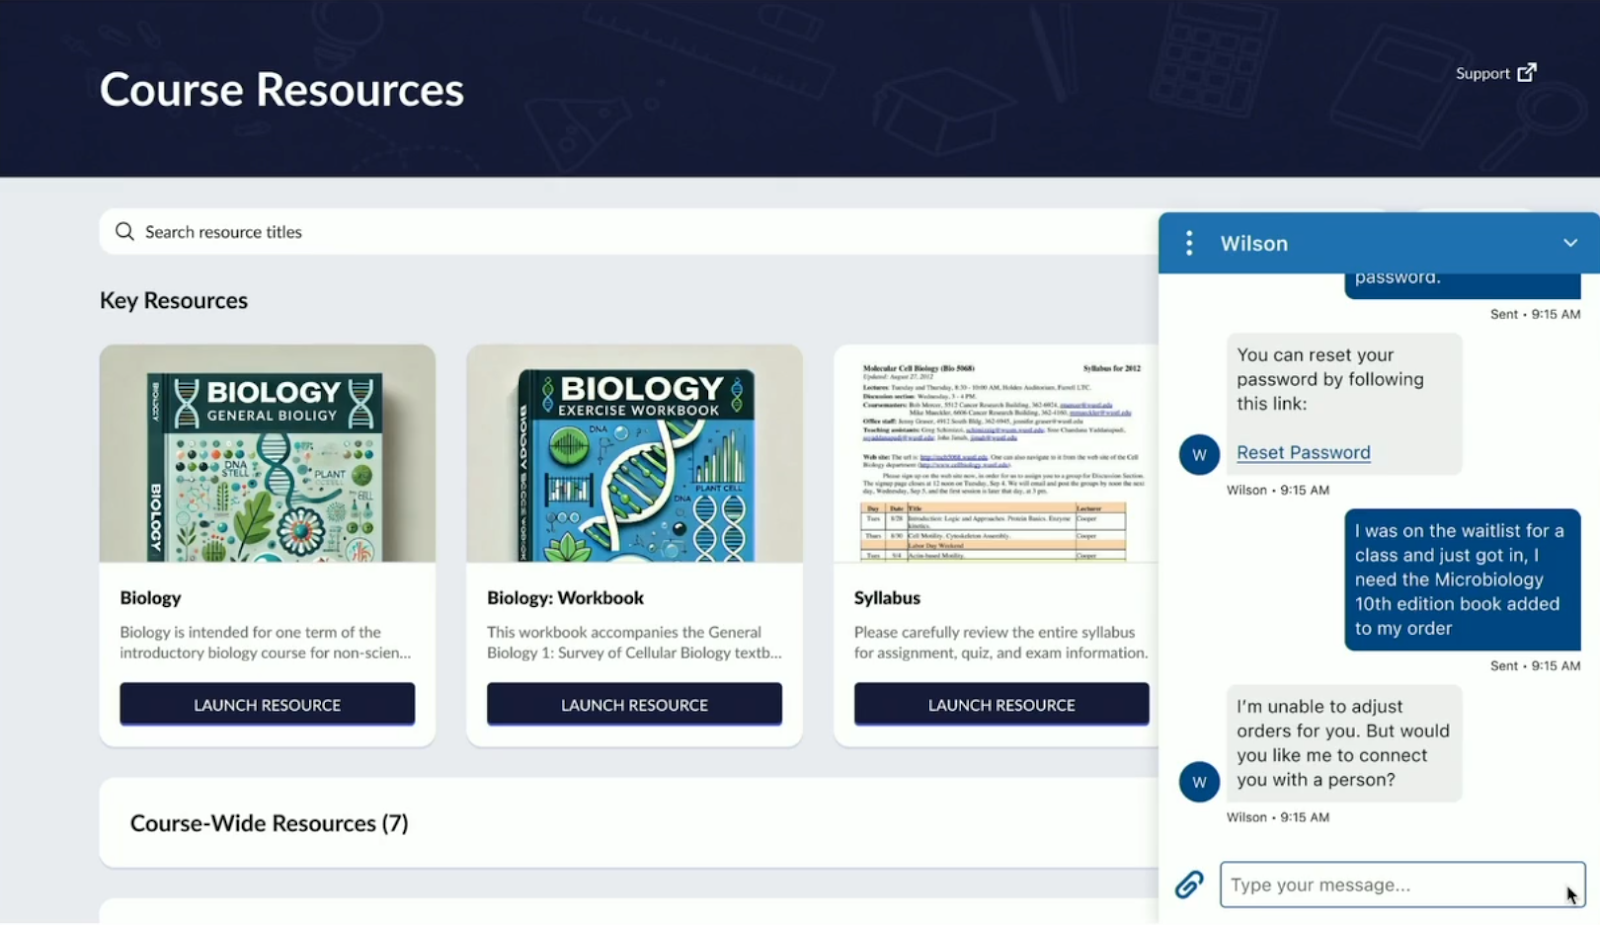Launch the Biology resource
This screenshot has width=1600, height=925.
point(267,705)
